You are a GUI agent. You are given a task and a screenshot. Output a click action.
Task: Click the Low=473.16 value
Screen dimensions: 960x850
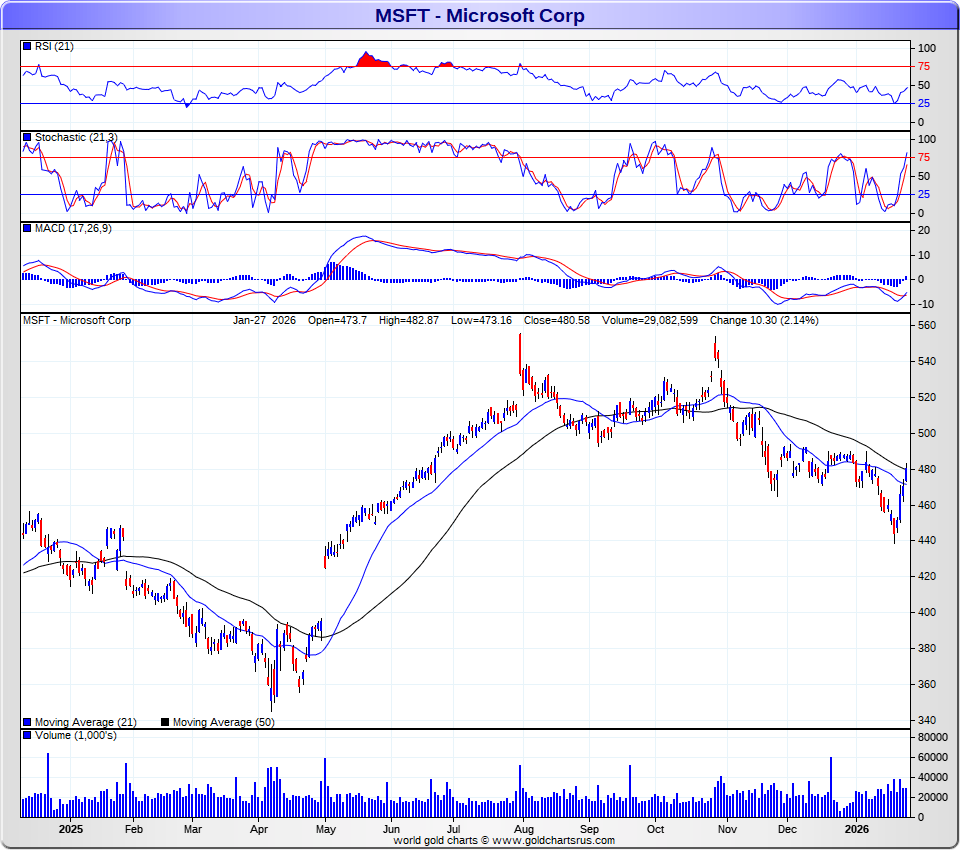point(481,320)
